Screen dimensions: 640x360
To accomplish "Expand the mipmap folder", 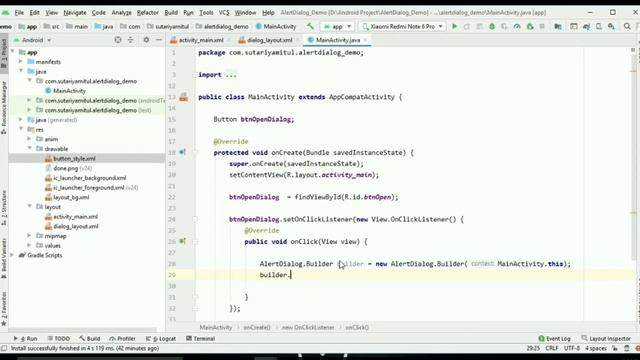I will click(x=29, y=236).
